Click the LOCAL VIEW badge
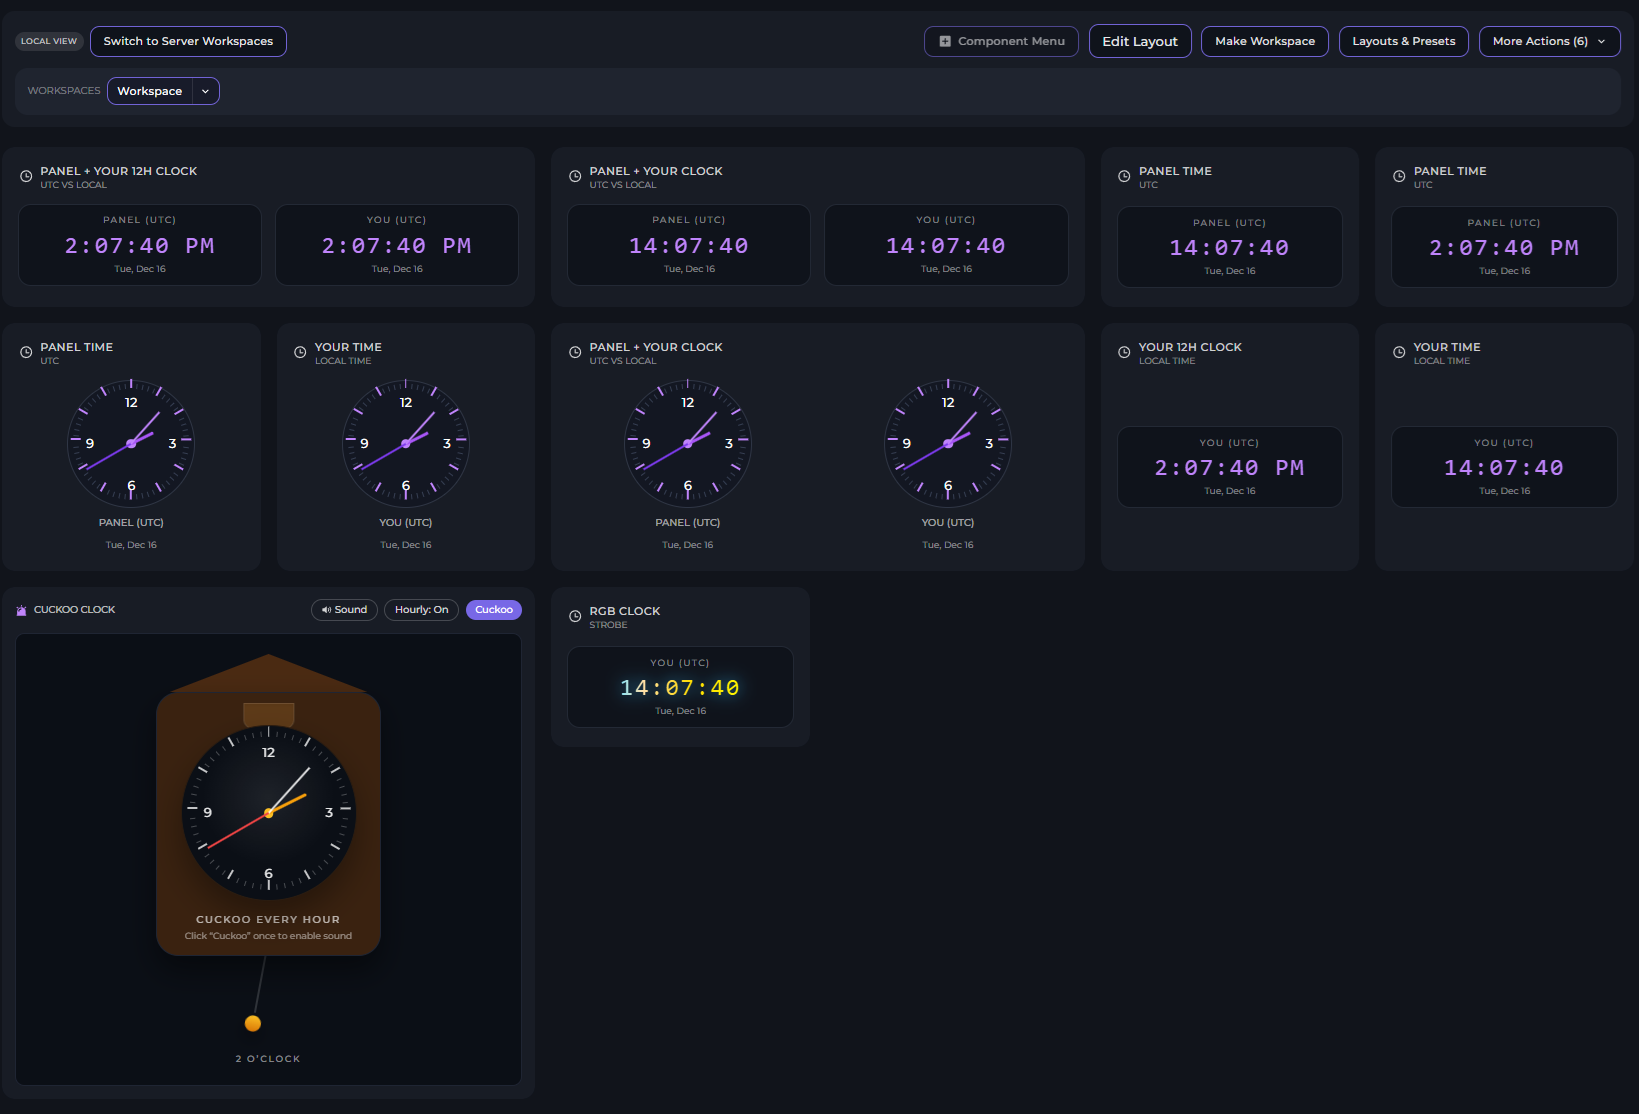The height and width of the screenshot is (1114, 1639). tap(49, 42)
